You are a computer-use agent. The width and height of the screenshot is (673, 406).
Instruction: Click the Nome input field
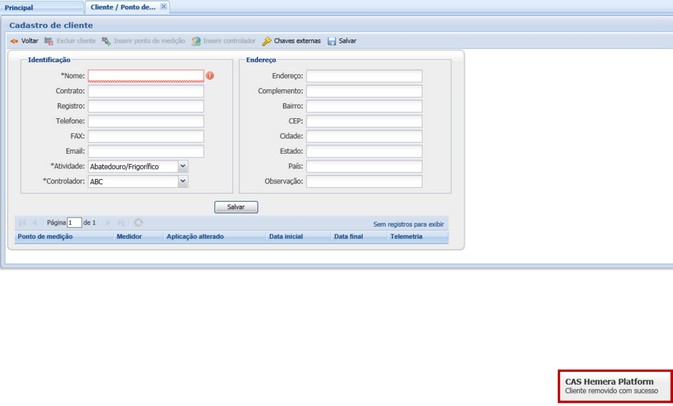pyautogui.click(x=145, y=76)
